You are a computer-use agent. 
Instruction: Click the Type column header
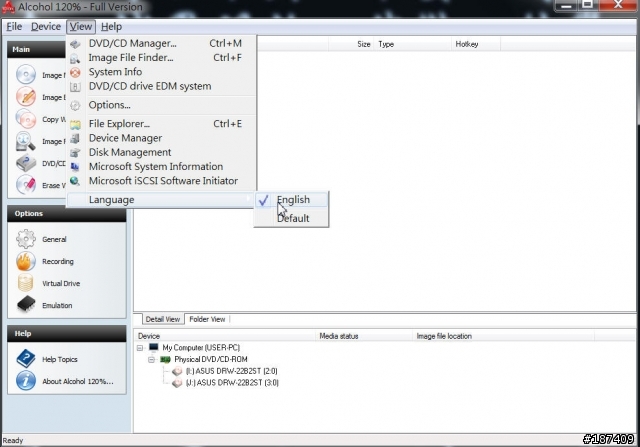(413, 44)
